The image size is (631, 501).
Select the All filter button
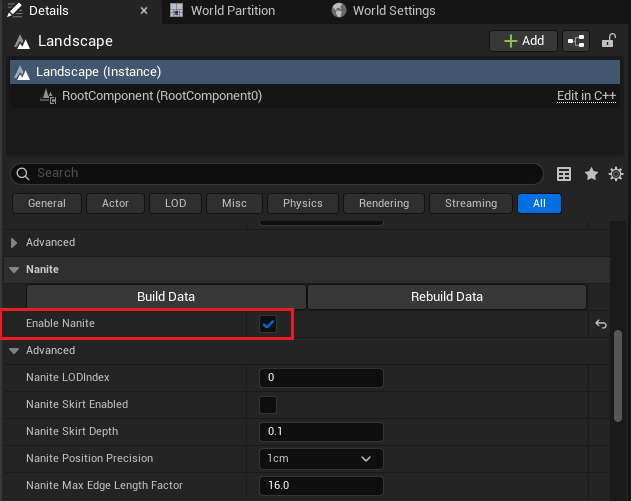point(539,203)
